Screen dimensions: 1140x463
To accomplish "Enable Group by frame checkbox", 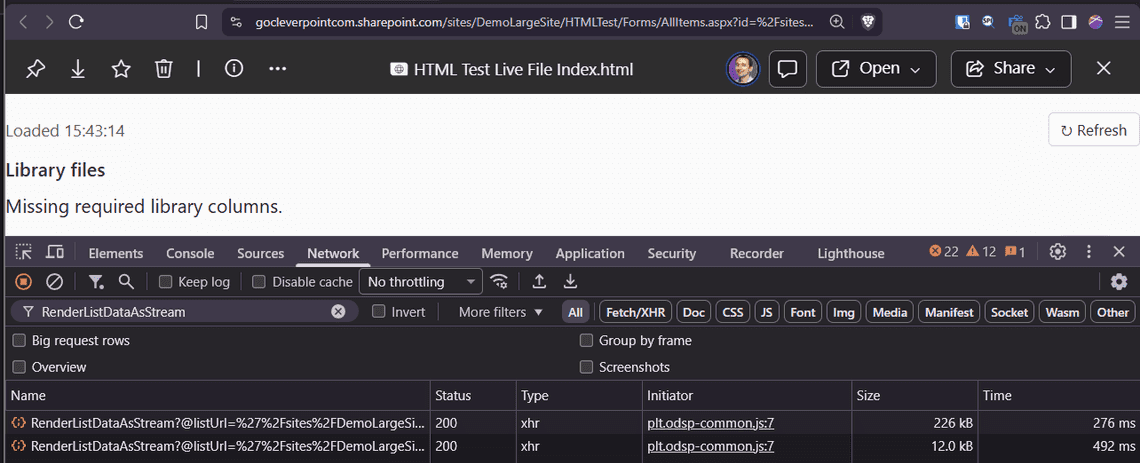I will (586, 340).
